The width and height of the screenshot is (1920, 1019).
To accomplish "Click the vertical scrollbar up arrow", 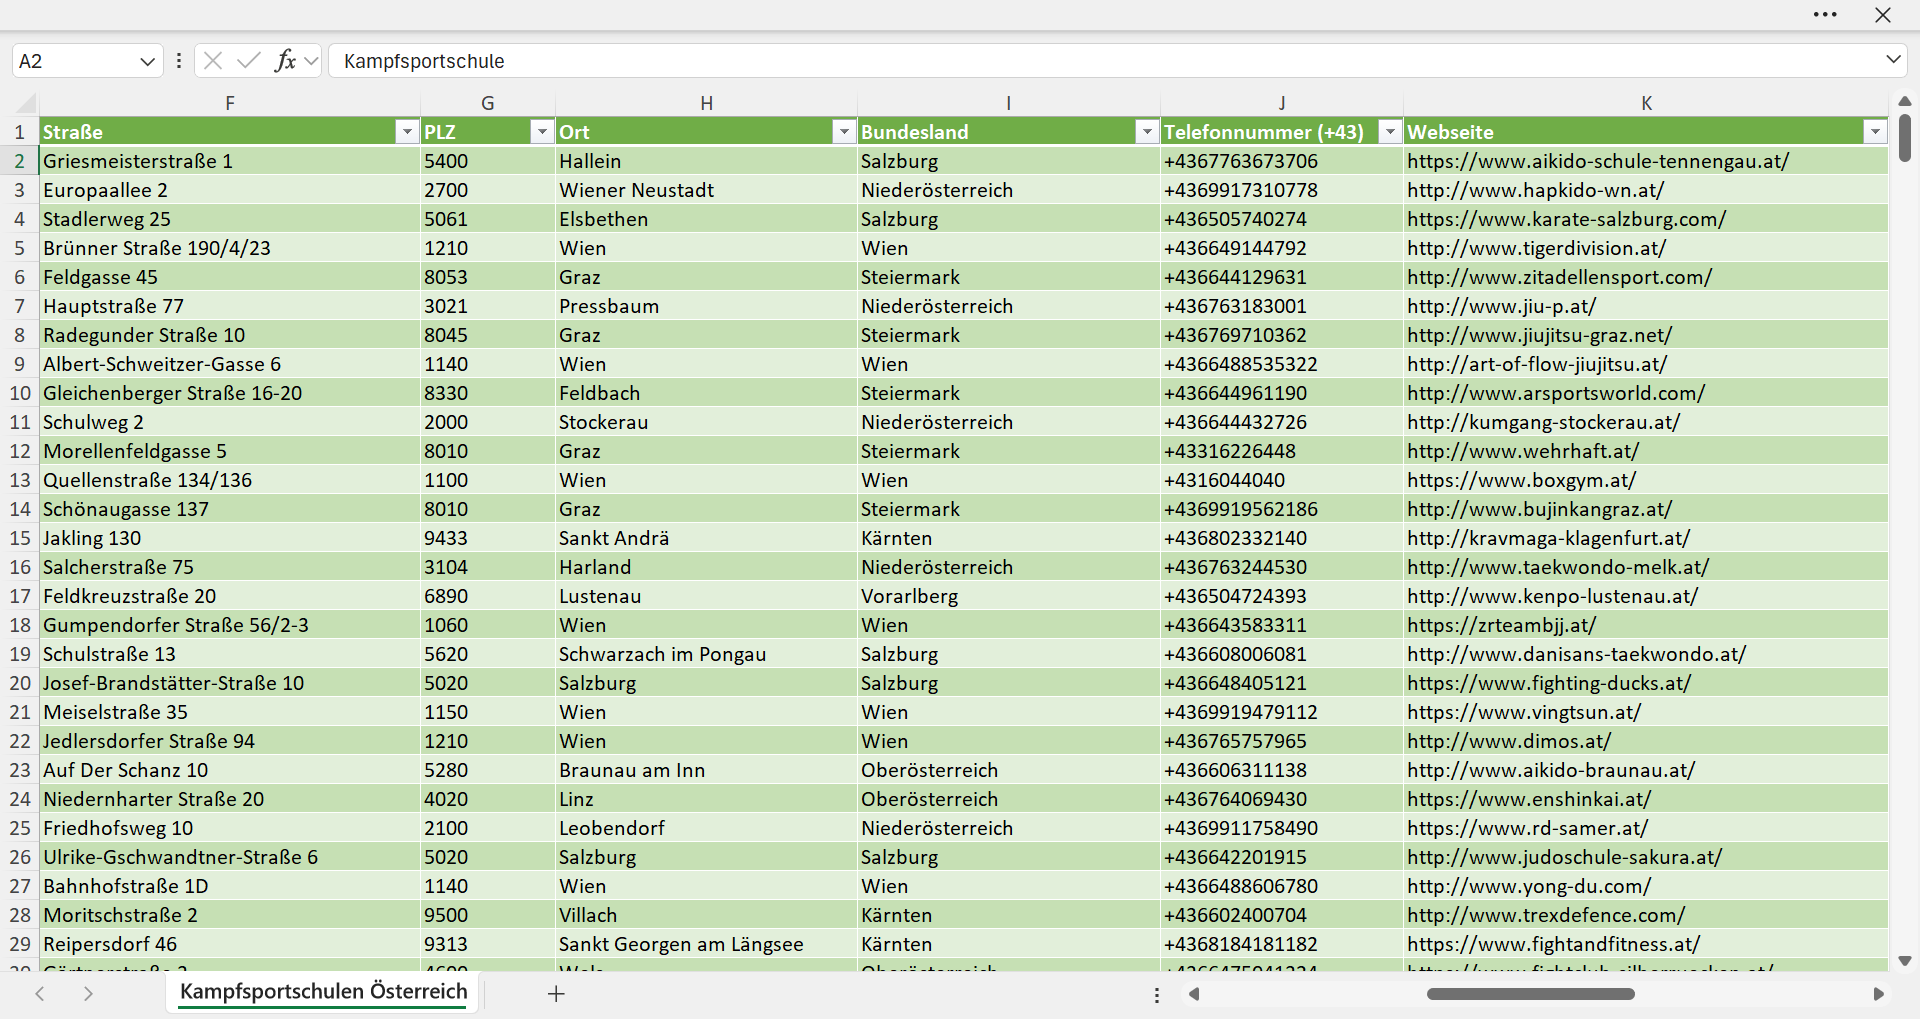I will pyautogui.click(x=1904, y=101).
